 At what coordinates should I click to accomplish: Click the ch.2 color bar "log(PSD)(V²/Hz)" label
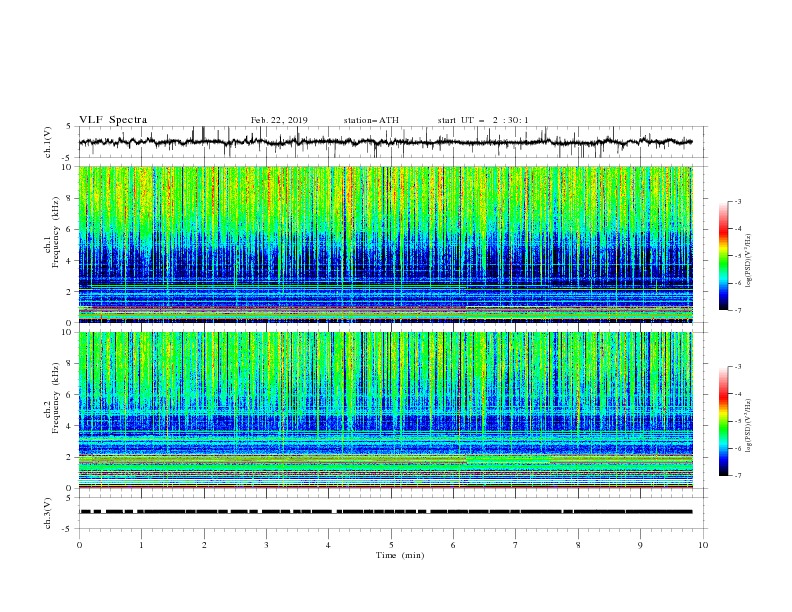[748, 427]
